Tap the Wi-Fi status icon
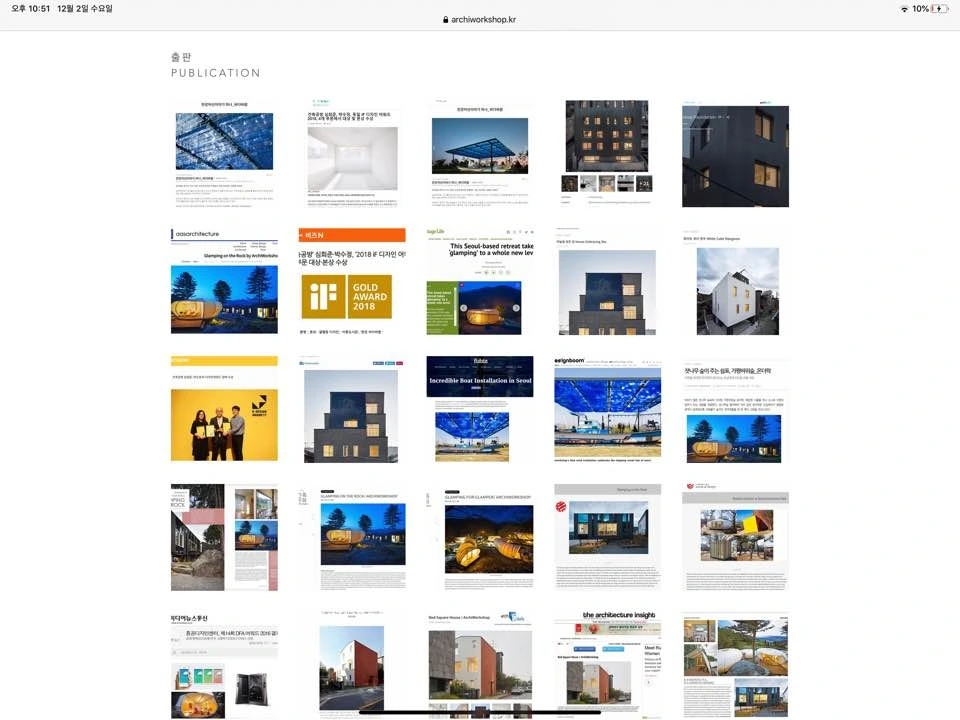The image size is (960, 720). pos(904,9)
